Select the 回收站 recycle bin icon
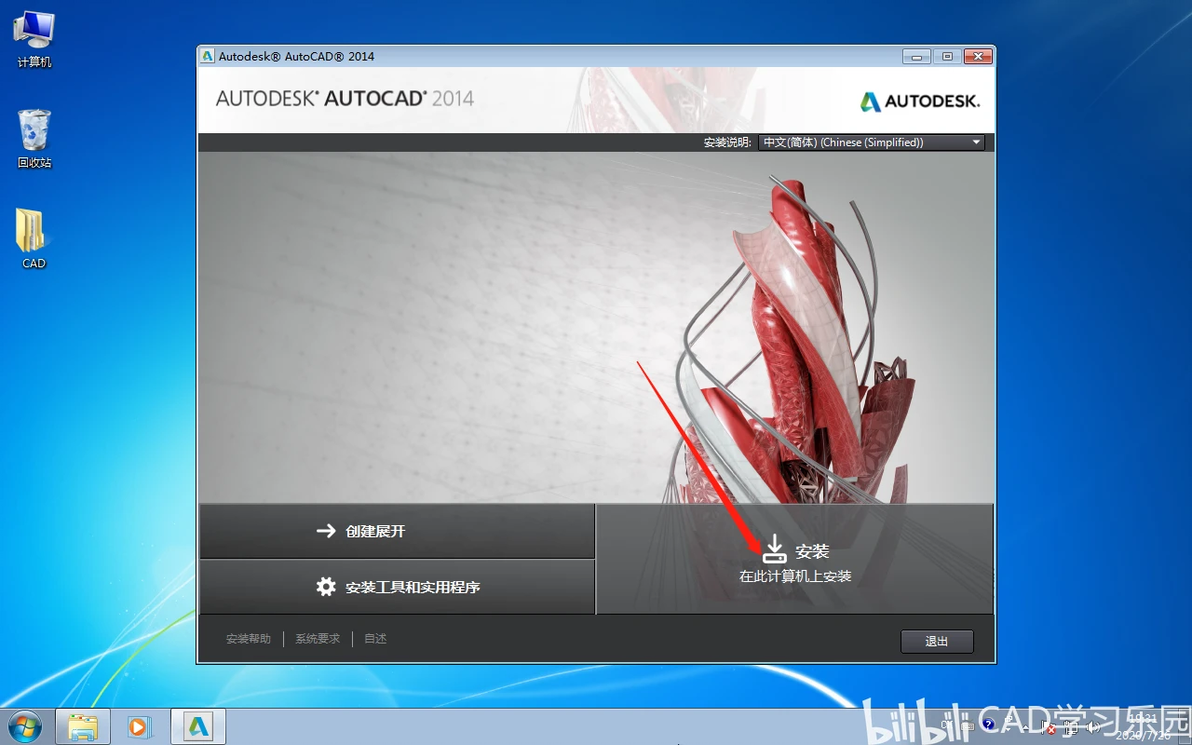Viewport: 1192px width, 745px height. pos(34,139)
